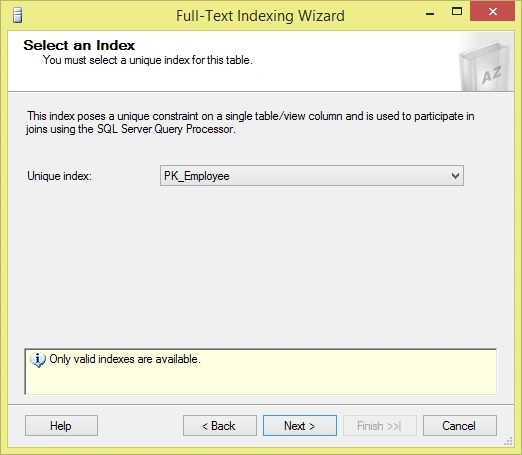This screenshot has width=522, height=455.
Task: Click the Full-Text Indexing Wizard title bar
Action: 260,16
